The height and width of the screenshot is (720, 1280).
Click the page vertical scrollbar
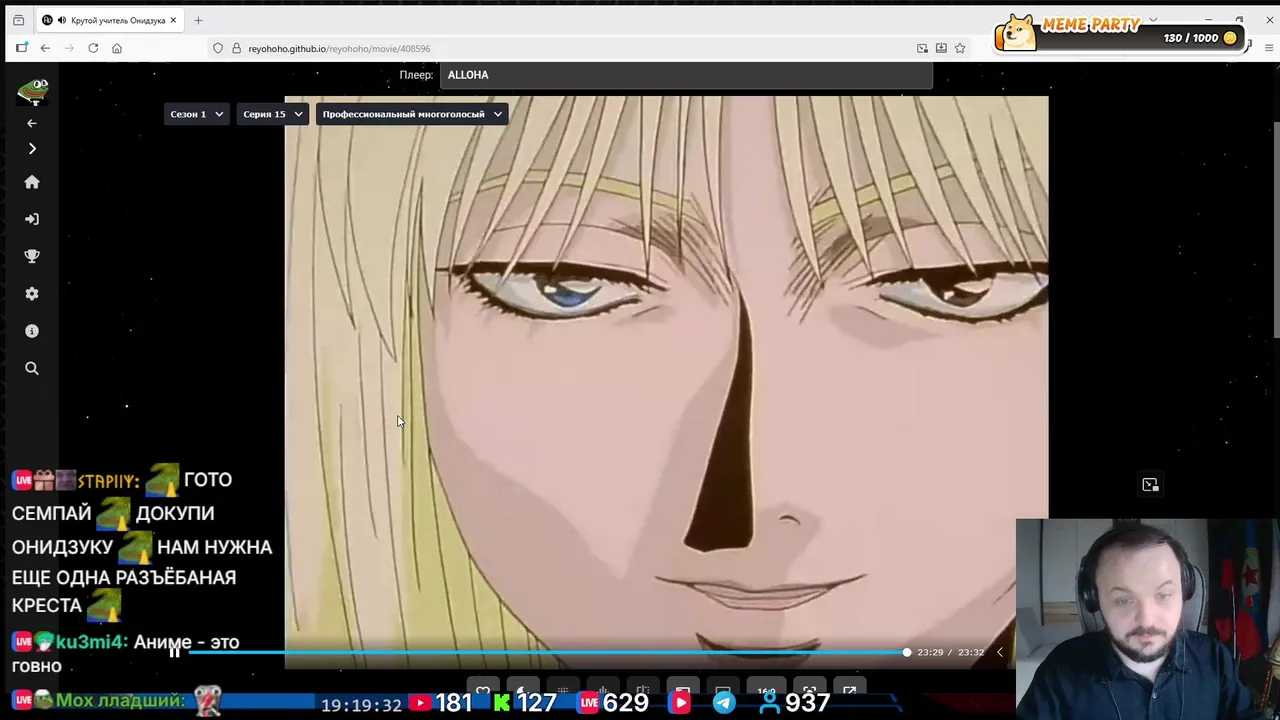point(1276,230)
